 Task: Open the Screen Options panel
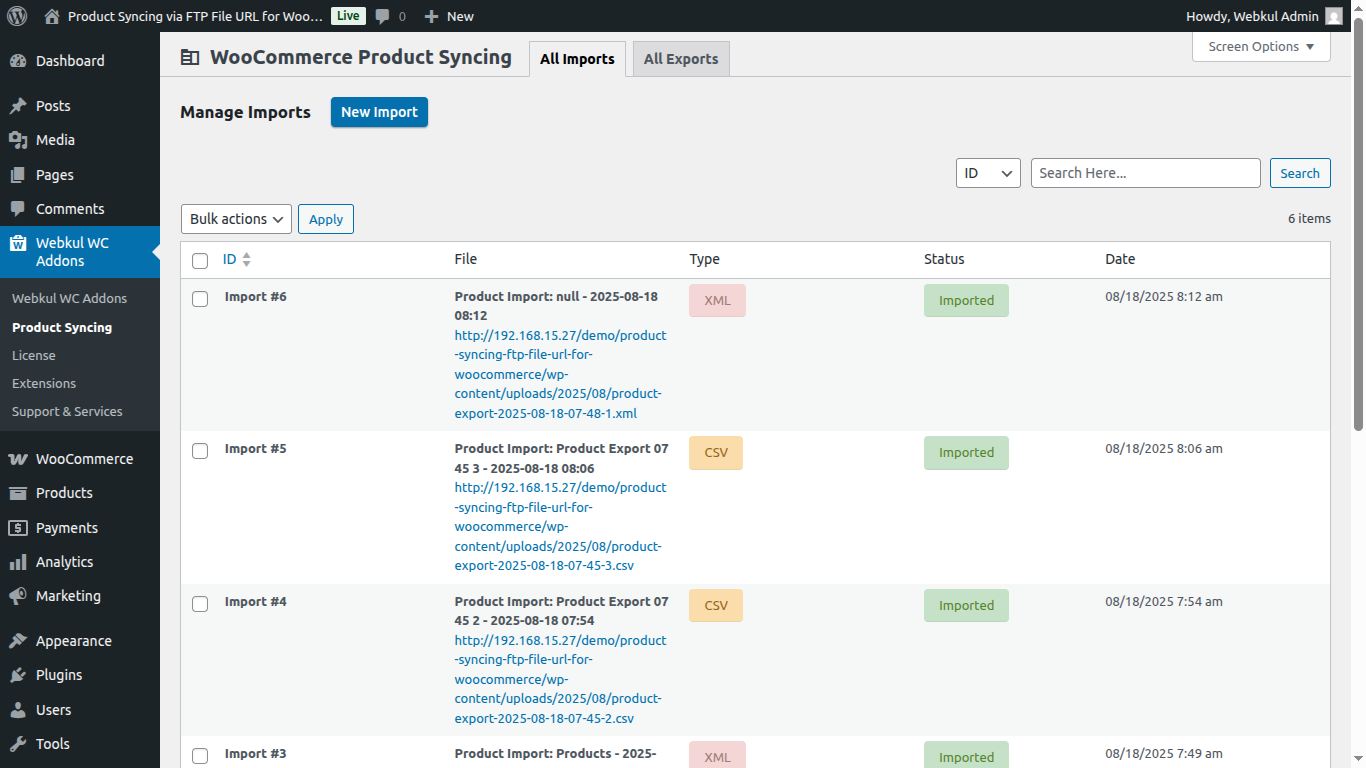pos(1261,46)
